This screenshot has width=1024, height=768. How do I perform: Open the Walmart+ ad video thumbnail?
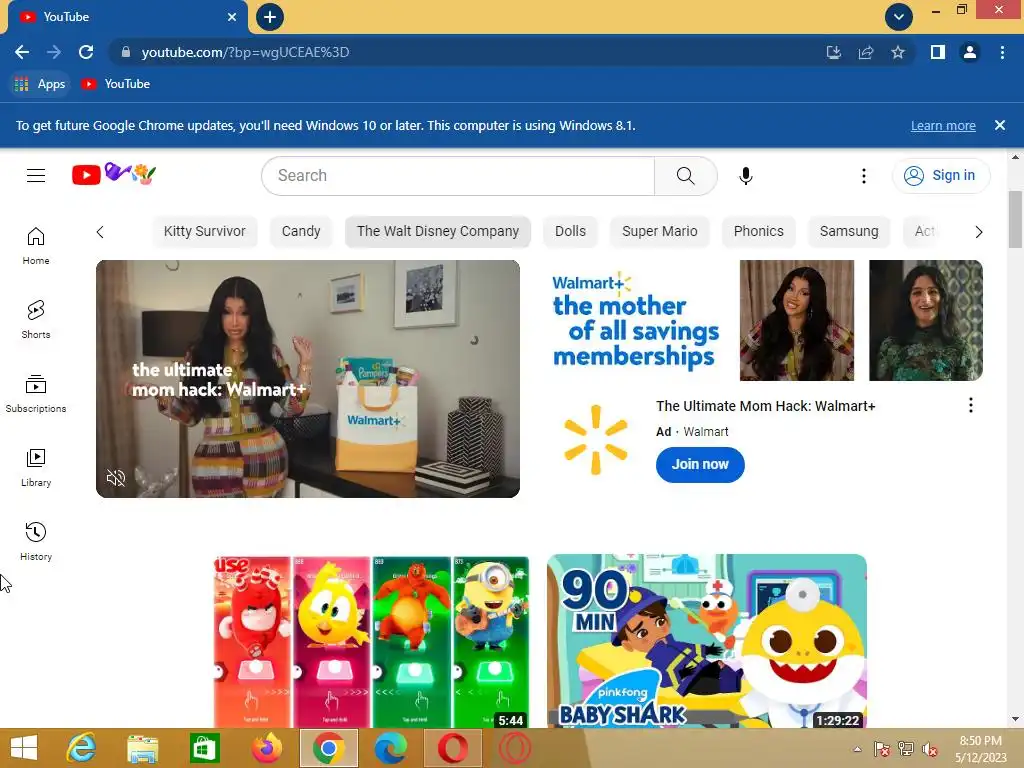click(x=308, y=379)
